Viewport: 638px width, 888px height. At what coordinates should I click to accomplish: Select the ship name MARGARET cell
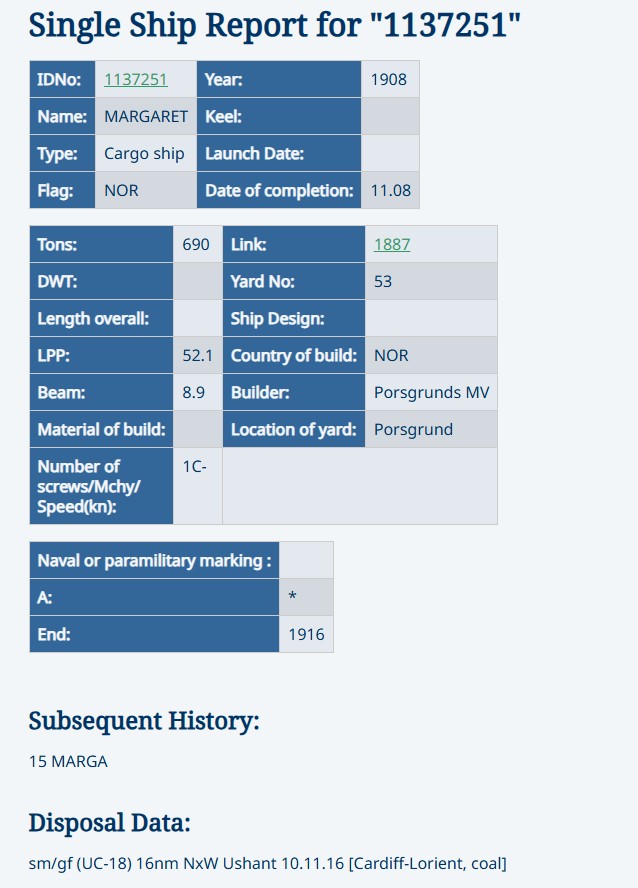[145, 116]
